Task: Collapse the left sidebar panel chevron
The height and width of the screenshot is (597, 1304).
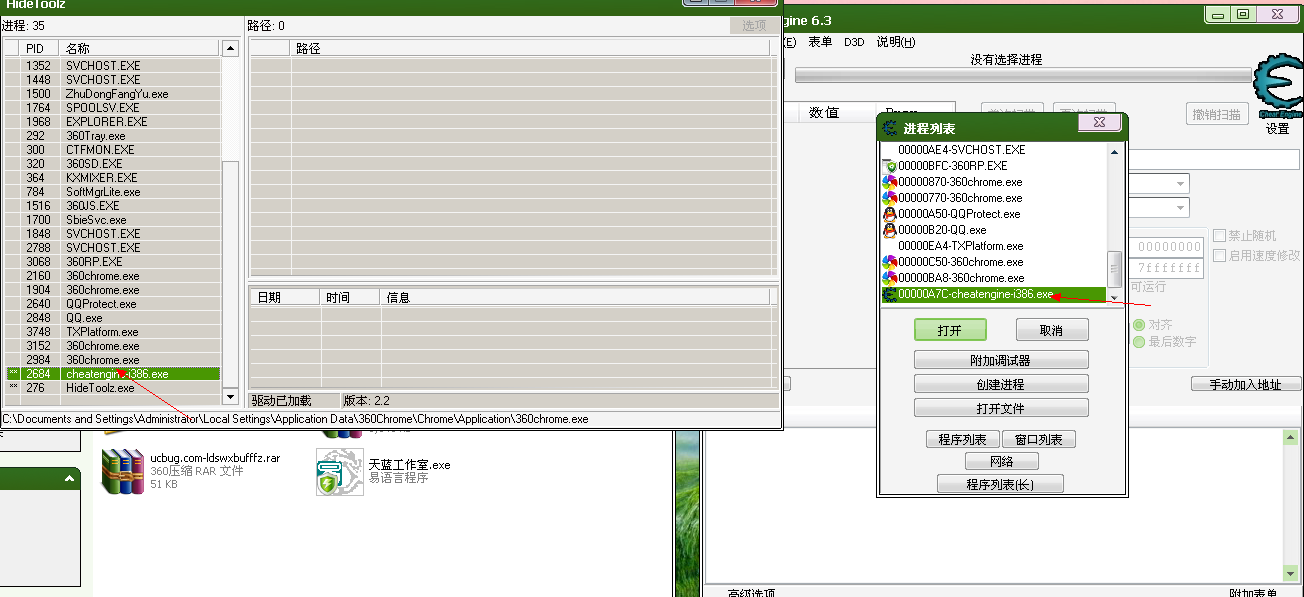Action: (70, 479)
